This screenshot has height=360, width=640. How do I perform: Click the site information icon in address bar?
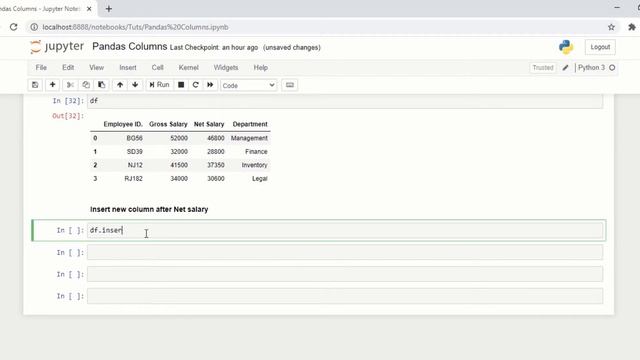pos(34,27)
